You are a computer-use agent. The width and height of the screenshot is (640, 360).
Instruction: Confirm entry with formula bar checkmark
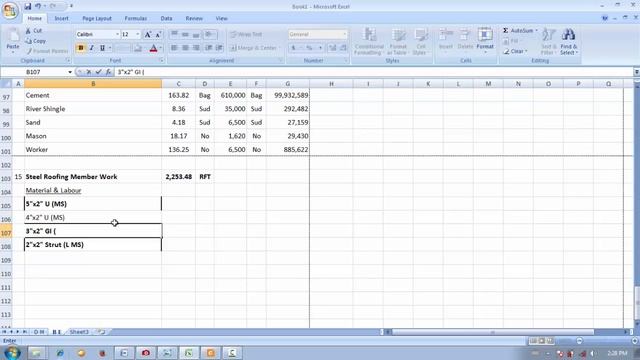tap(98, 72)
